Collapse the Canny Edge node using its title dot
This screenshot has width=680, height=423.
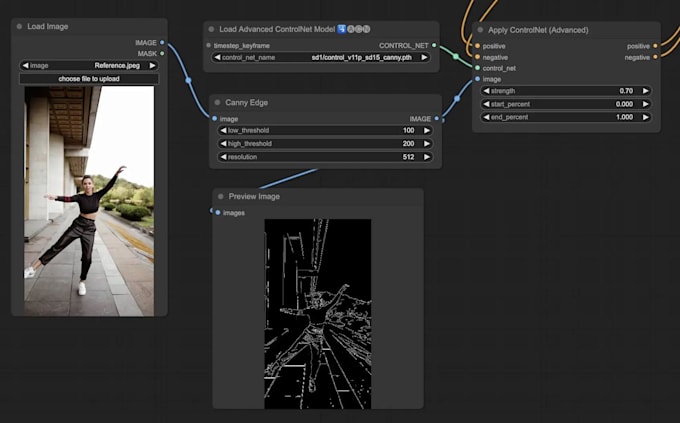pos(217,102)
